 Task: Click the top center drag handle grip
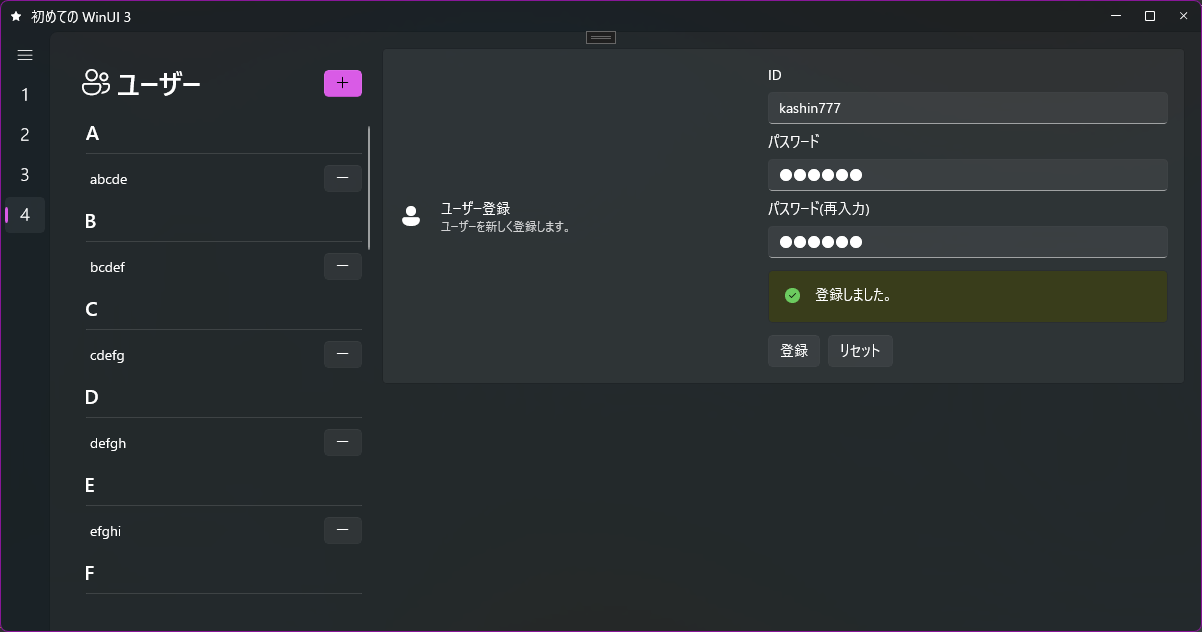coord(601,38)
